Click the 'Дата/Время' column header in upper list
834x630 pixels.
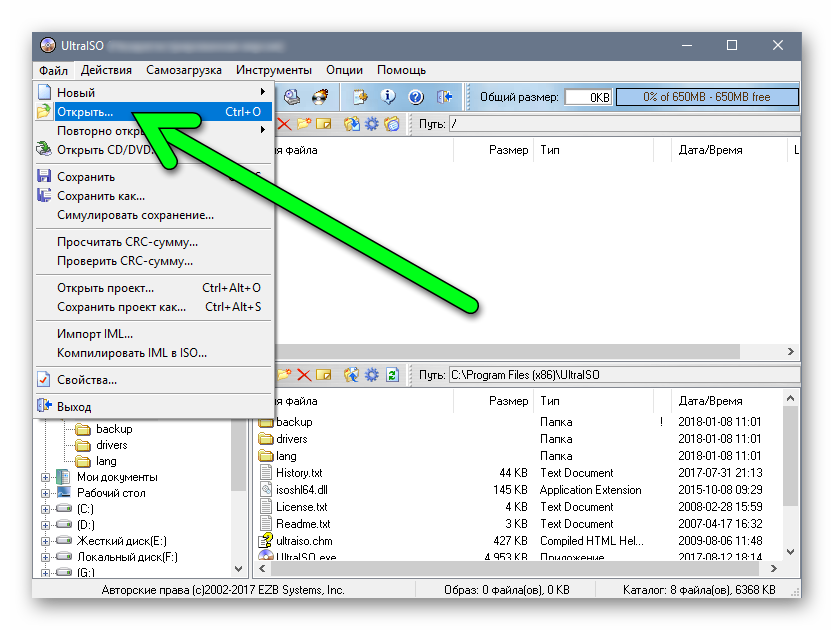[x=710, y=150]
